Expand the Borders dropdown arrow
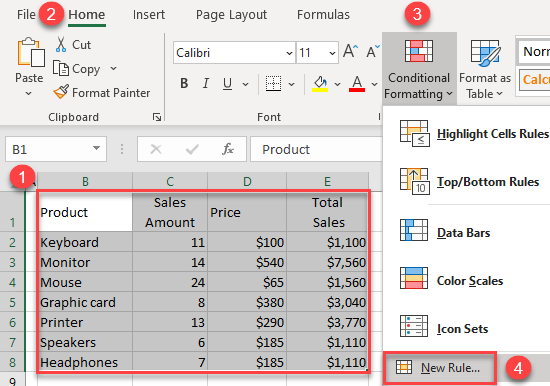This screenshot has height=386, width=550. pos(291,84)
